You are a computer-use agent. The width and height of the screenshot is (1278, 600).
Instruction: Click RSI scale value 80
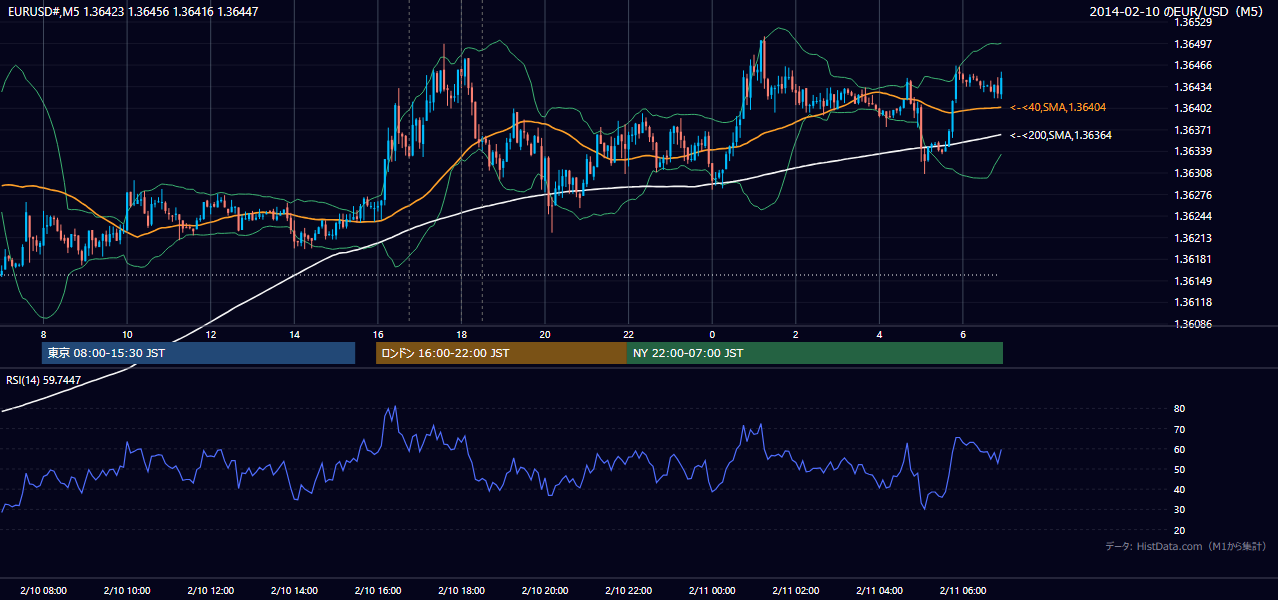pos(1180,409)
